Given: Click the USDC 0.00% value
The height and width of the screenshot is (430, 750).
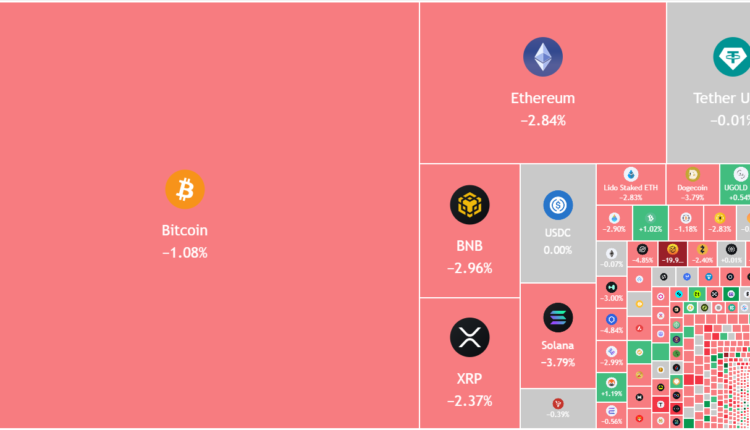Looking at the screenshot, I should tap(558, 250).
